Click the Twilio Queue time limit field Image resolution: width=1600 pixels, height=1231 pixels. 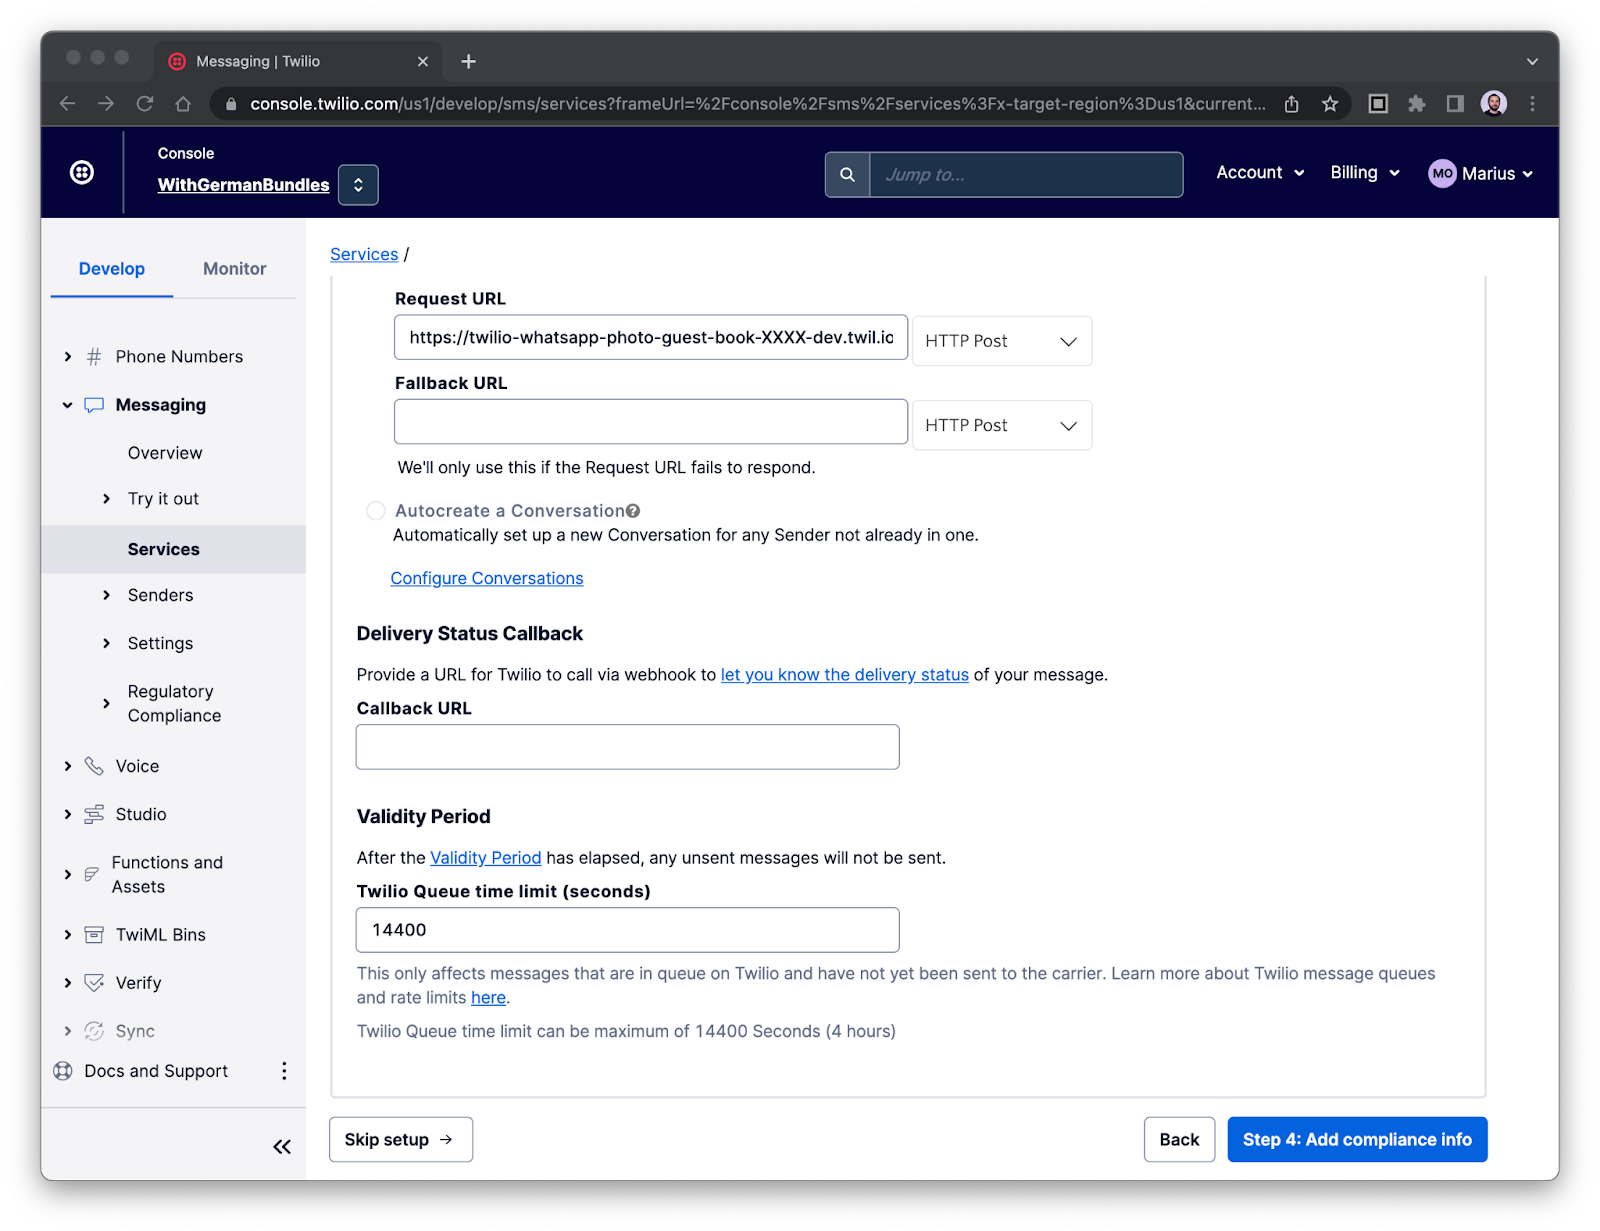[x=628, y=930]
